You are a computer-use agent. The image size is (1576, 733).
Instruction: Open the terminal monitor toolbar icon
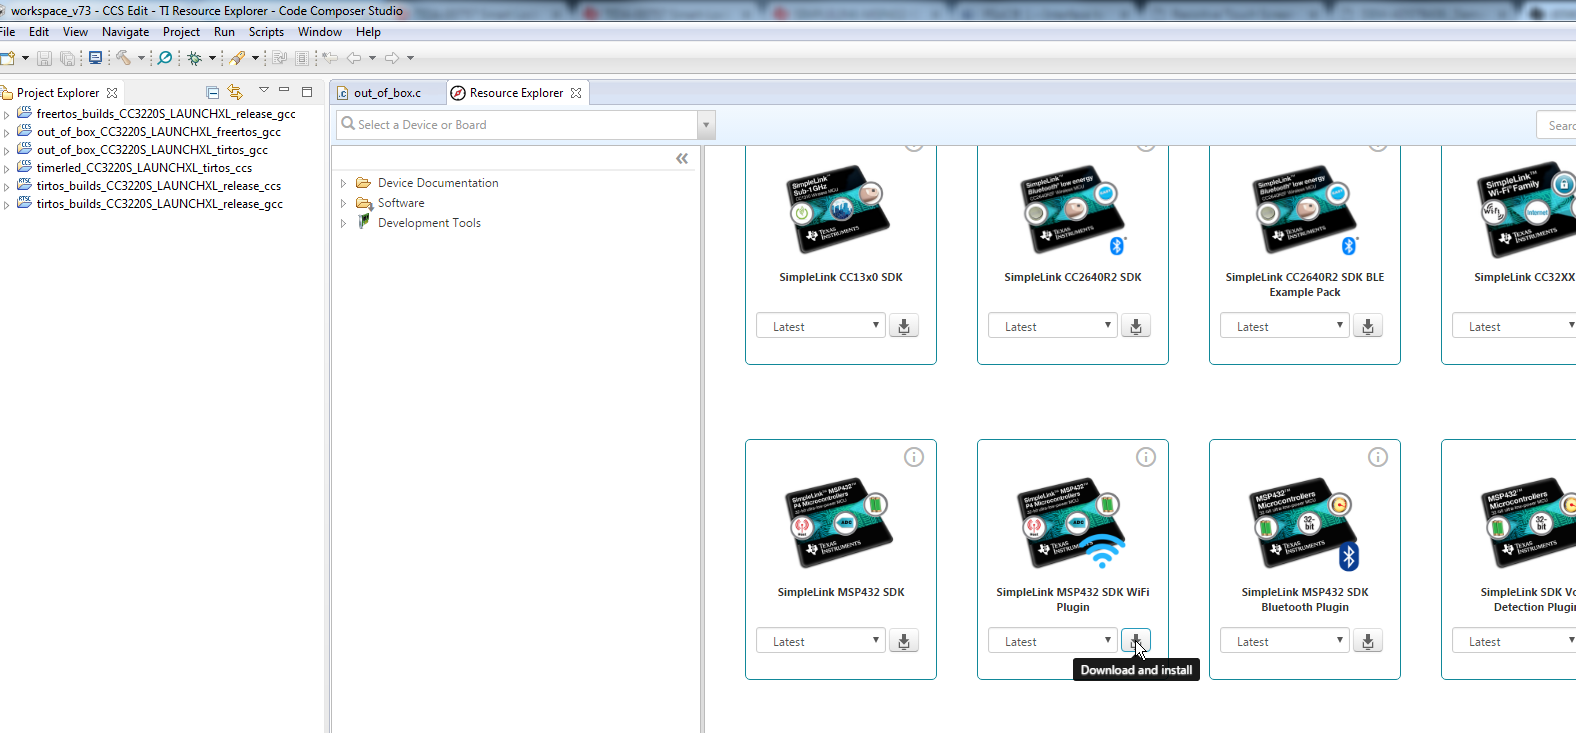[x=95, y=58]
